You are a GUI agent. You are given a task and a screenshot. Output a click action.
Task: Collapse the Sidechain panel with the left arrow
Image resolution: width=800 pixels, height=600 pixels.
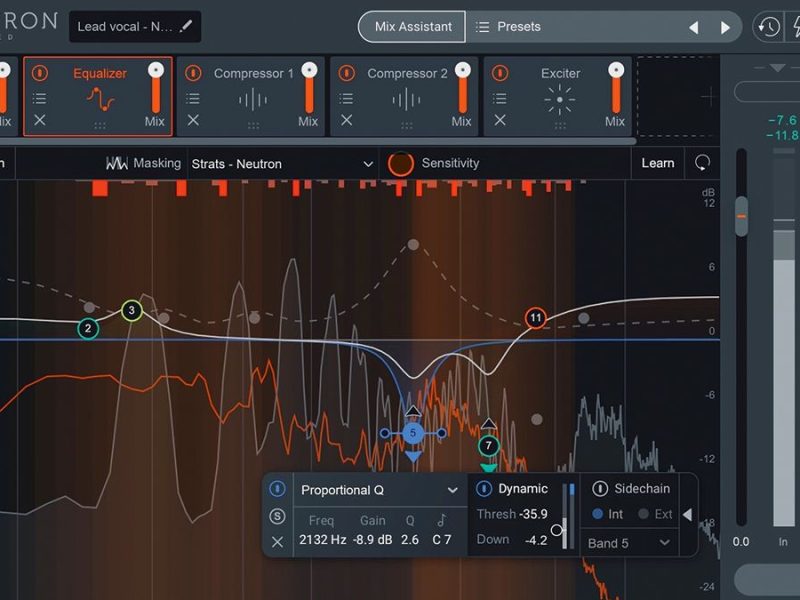click(688, 514)
